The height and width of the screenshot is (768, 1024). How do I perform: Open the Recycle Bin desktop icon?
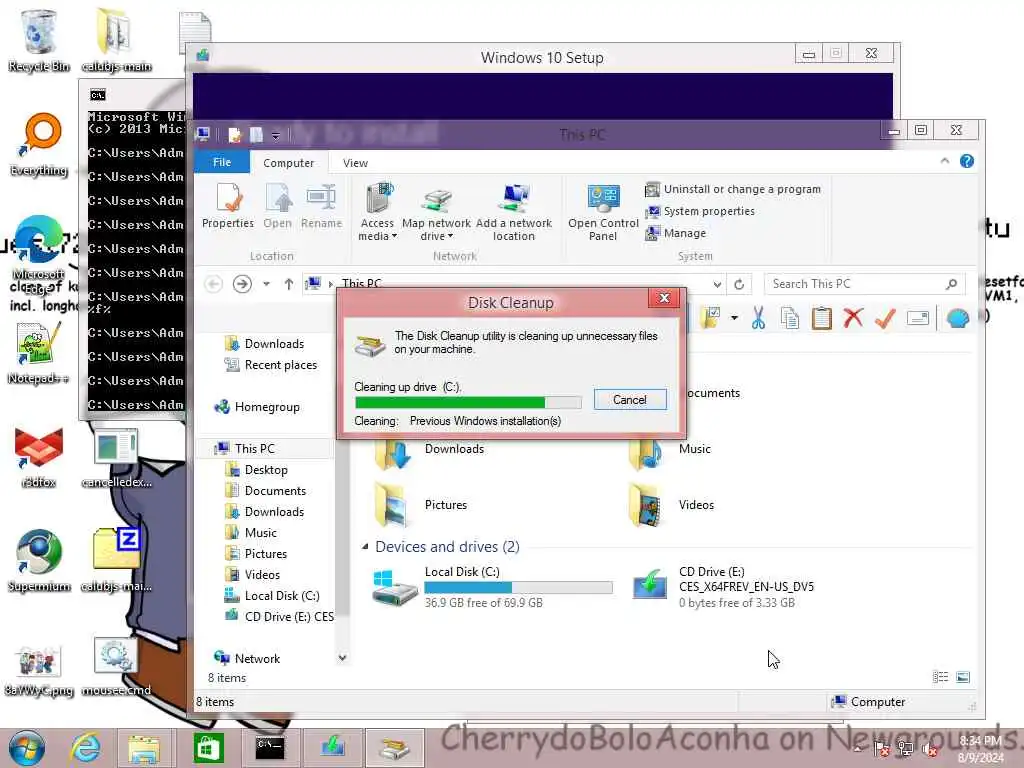pos(39,40)
